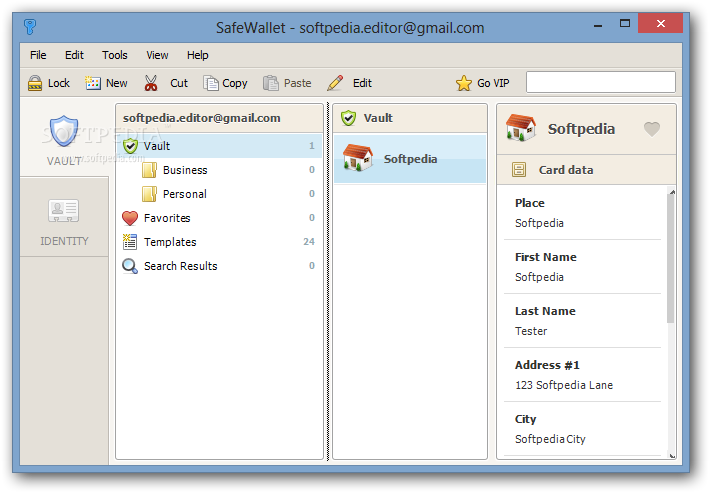Click the City value Softpedia City

tap(550, 439)
